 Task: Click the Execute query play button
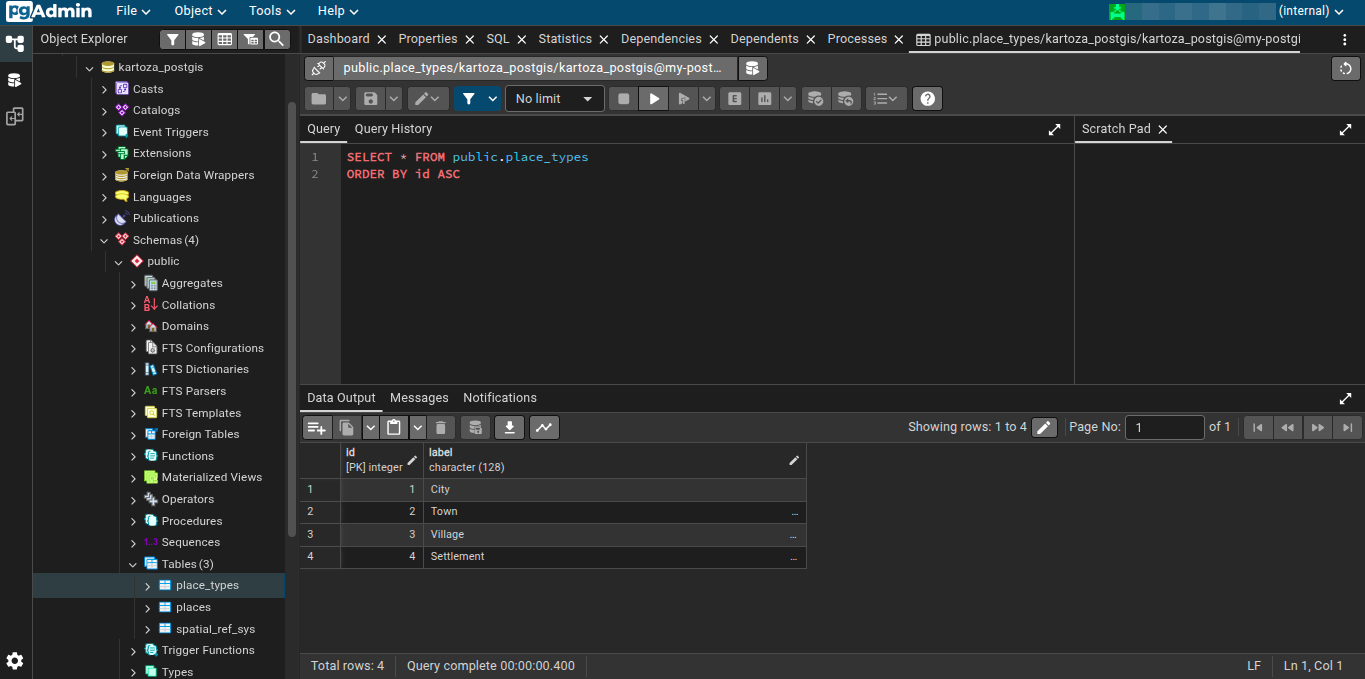click(654, 99)
